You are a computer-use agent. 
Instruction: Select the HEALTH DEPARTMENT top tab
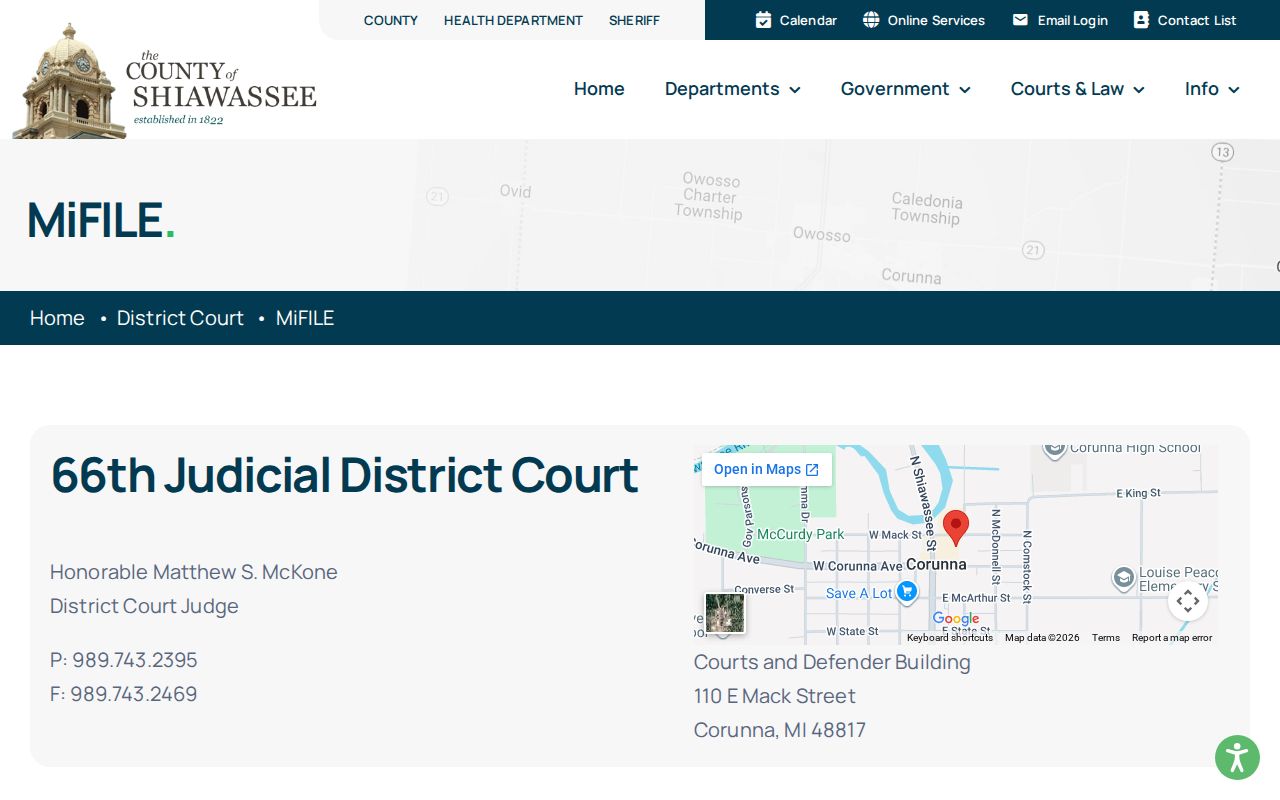pyautogui.click(x=513, y=20)
